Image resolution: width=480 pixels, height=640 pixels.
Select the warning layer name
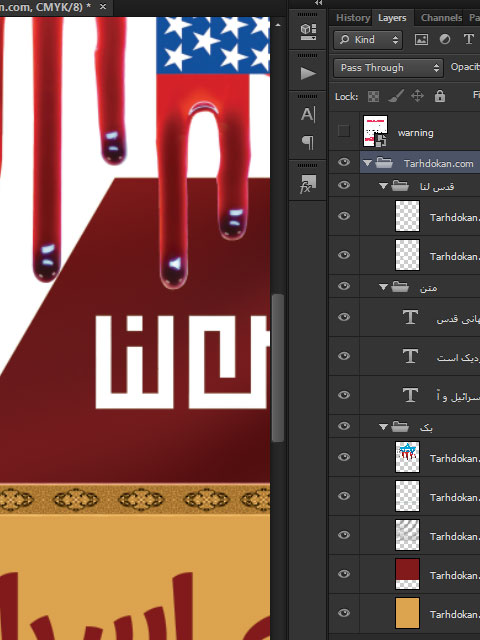416,133
